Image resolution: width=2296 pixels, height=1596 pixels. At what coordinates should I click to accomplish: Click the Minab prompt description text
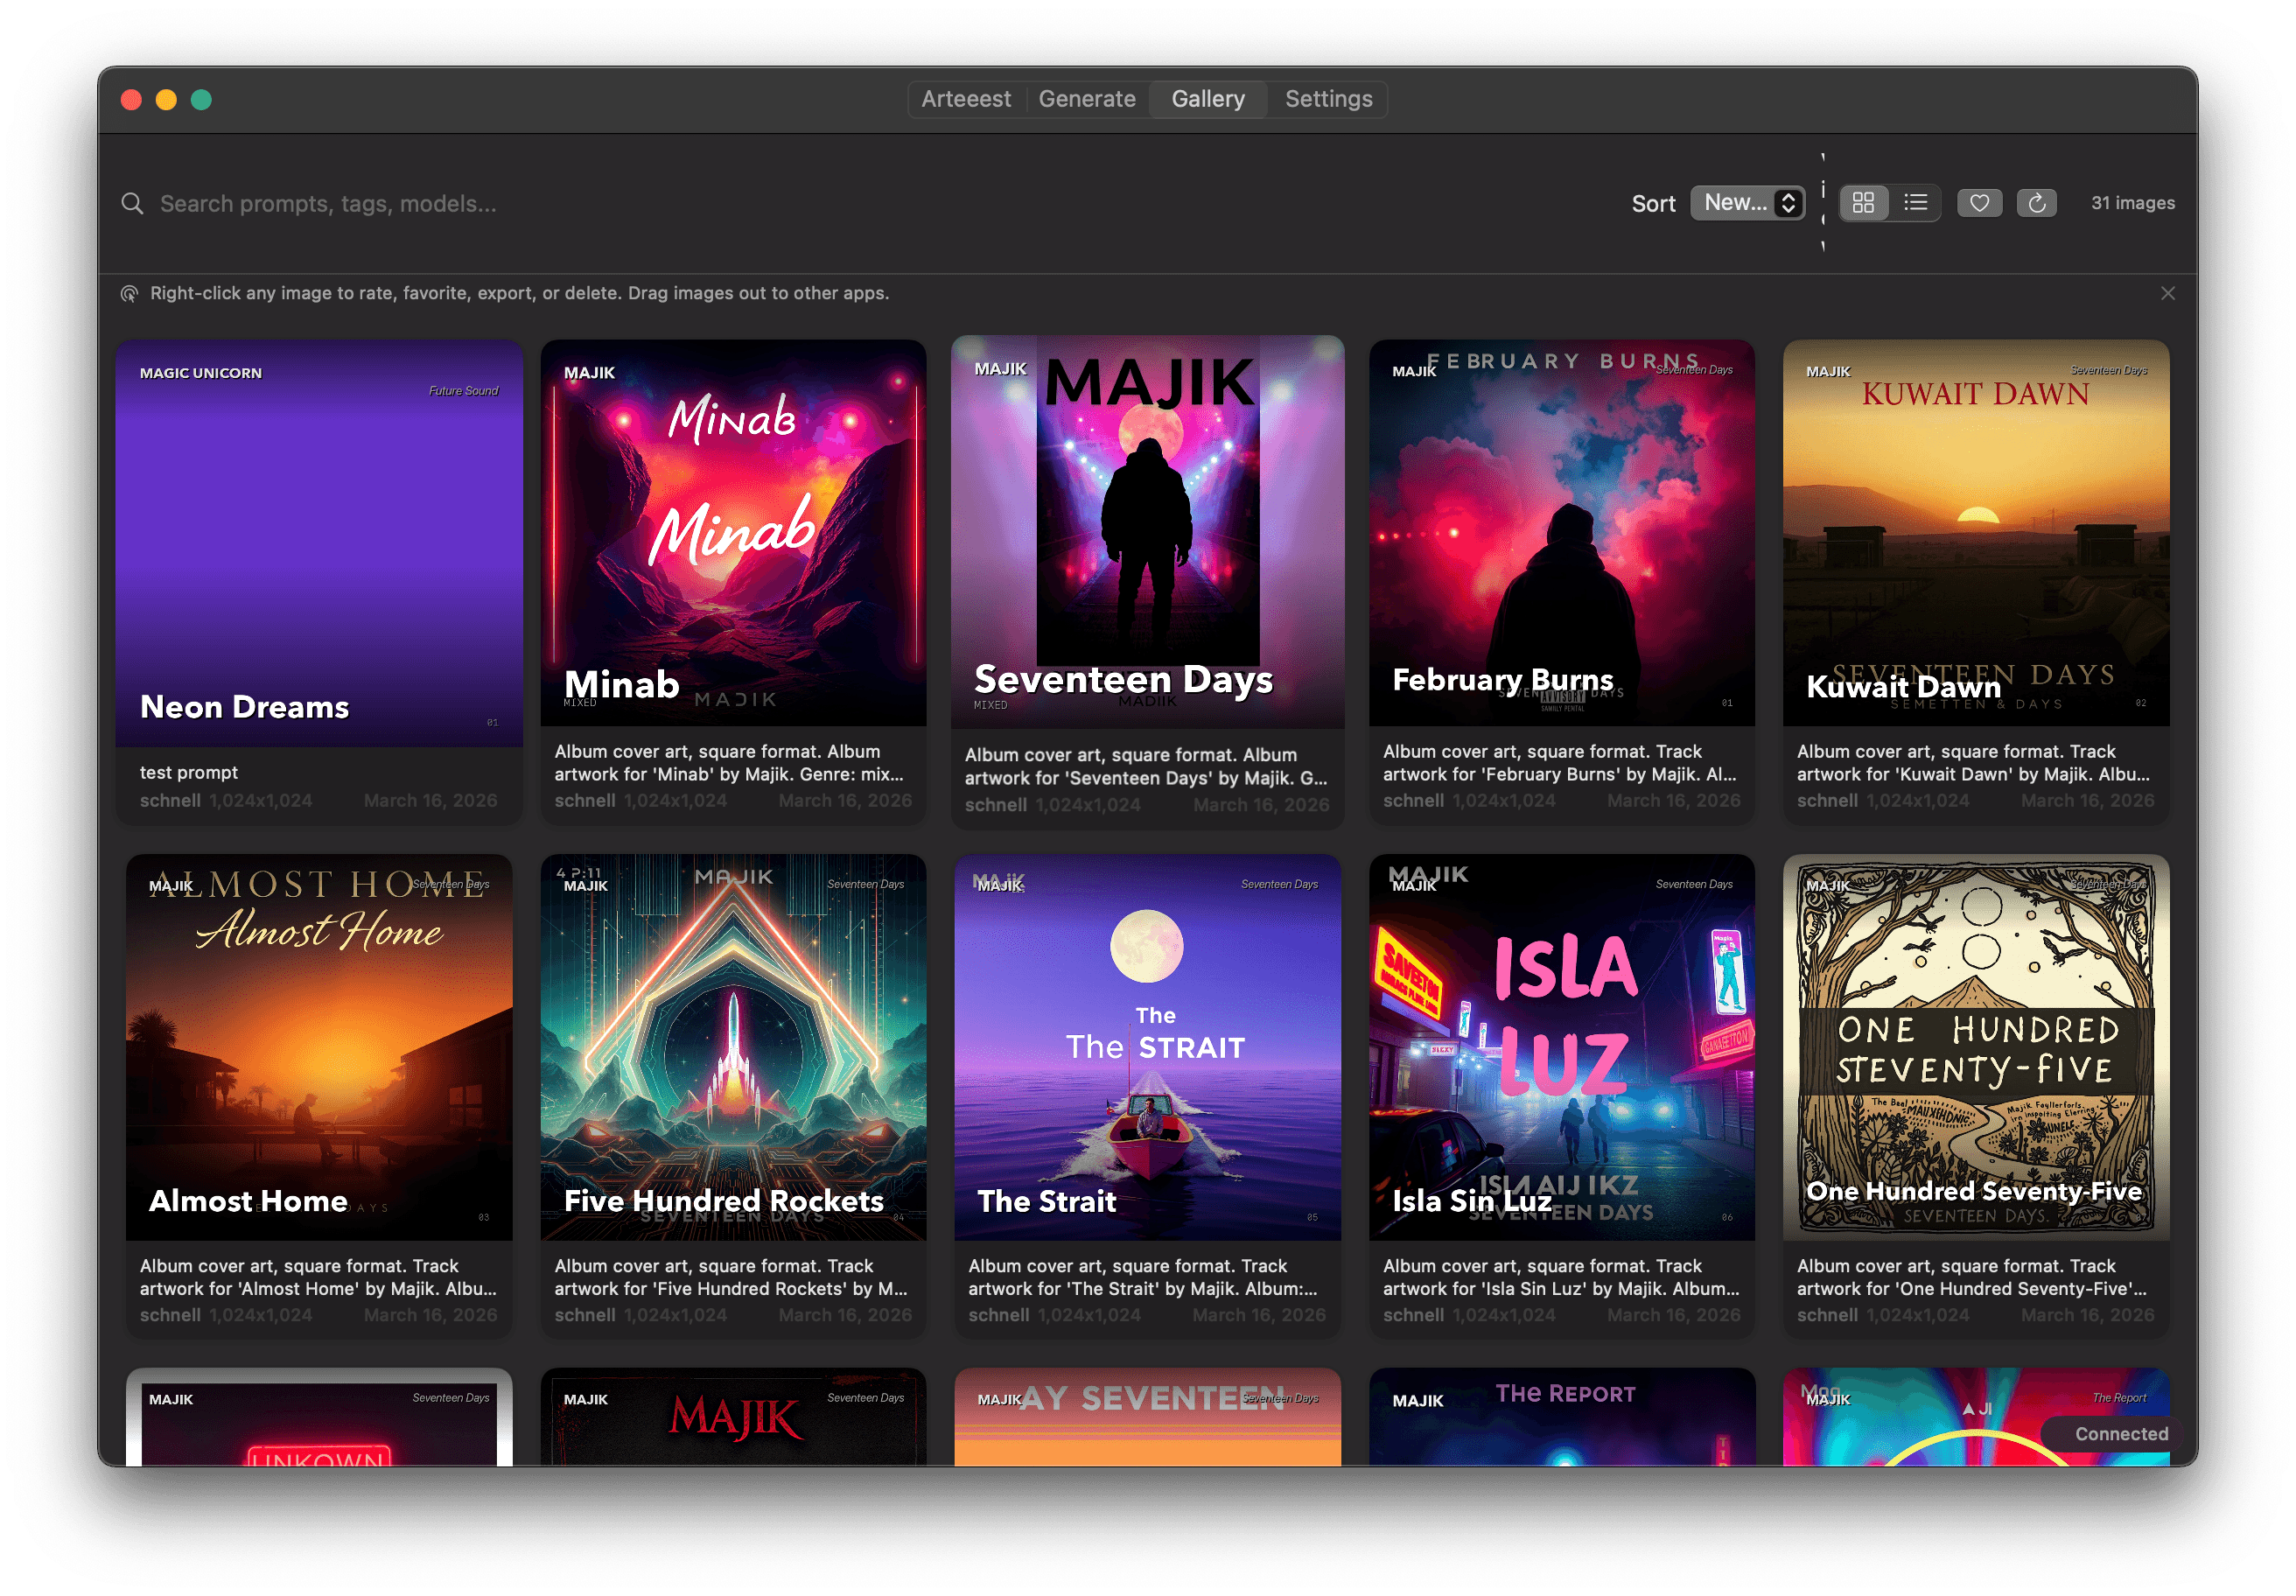[x=730, y=763]
